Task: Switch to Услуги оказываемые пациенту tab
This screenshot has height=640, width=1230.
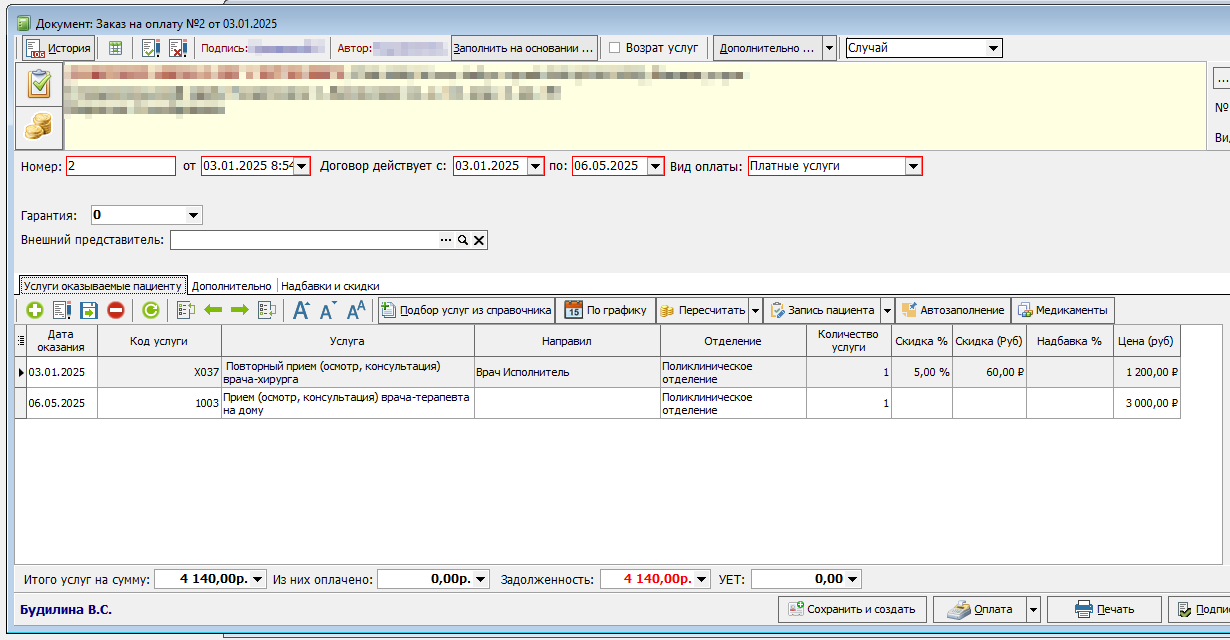Action: [102, 285]
